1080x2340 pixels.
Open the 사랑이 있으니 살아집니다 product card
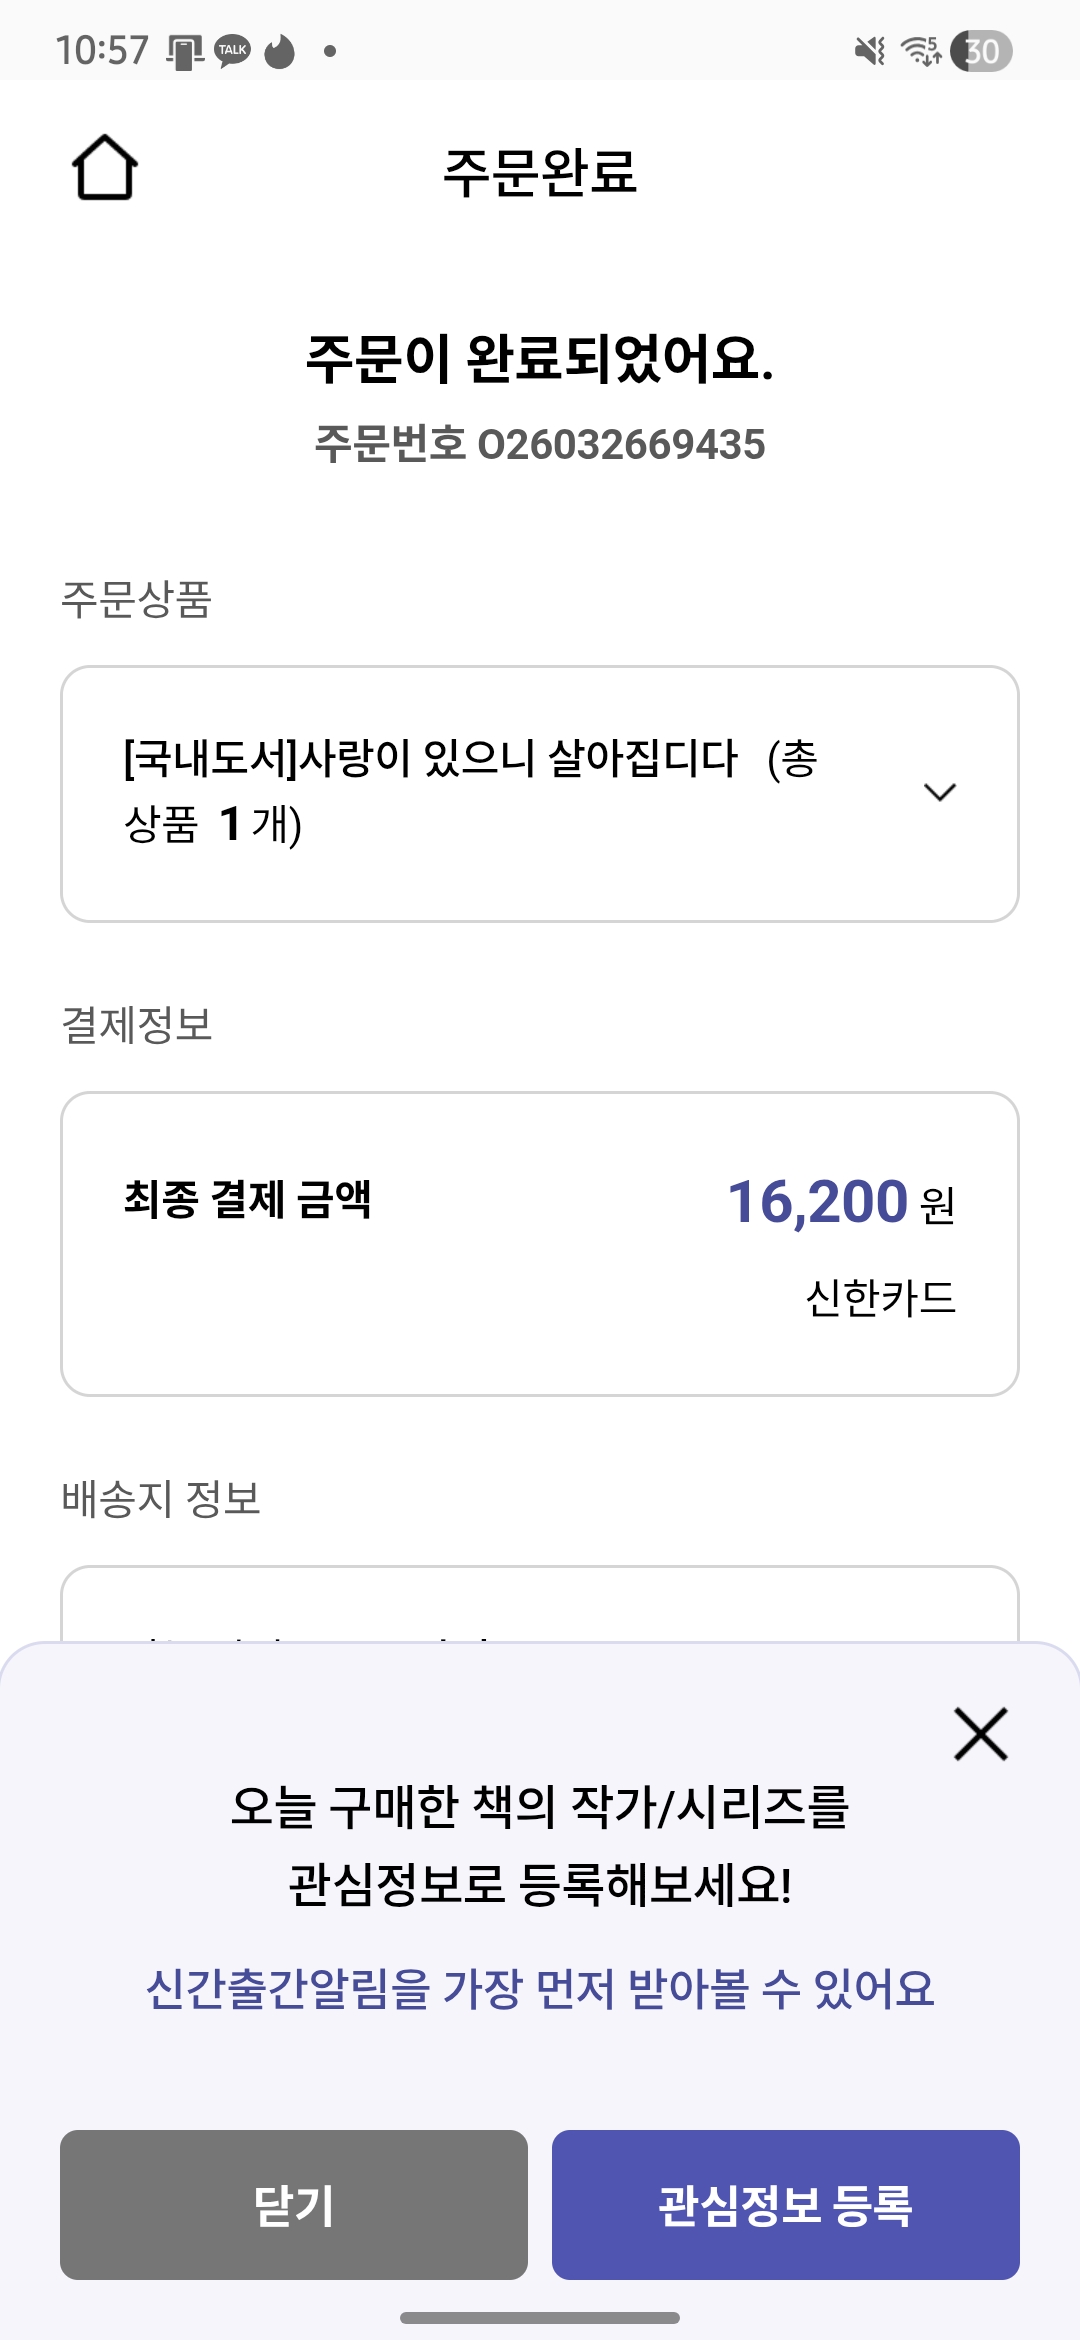[x=540, y=794]
